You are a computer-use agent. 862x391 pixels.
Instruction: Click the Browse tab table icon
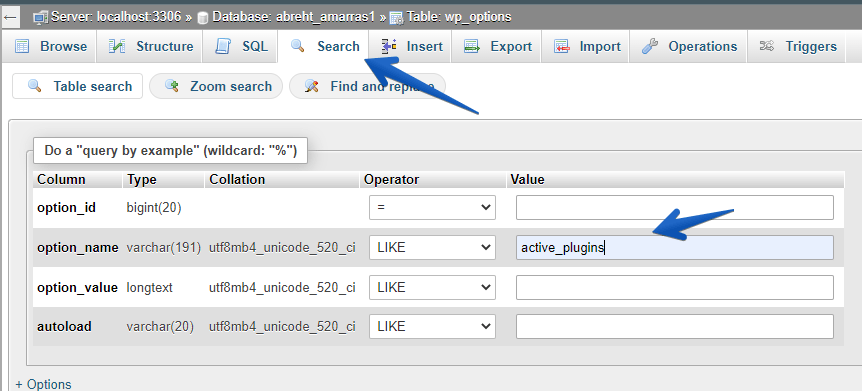click(x=21, y=46)
